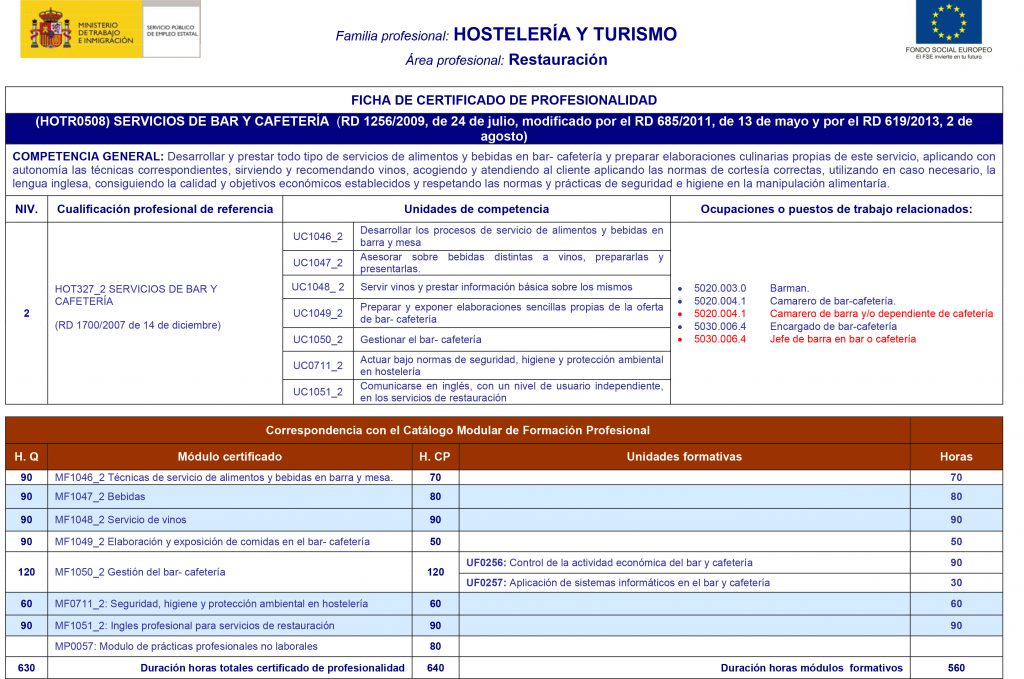Click the European Union flag emblem
This screenshot has width=1024, height=679.
[948, 22]
